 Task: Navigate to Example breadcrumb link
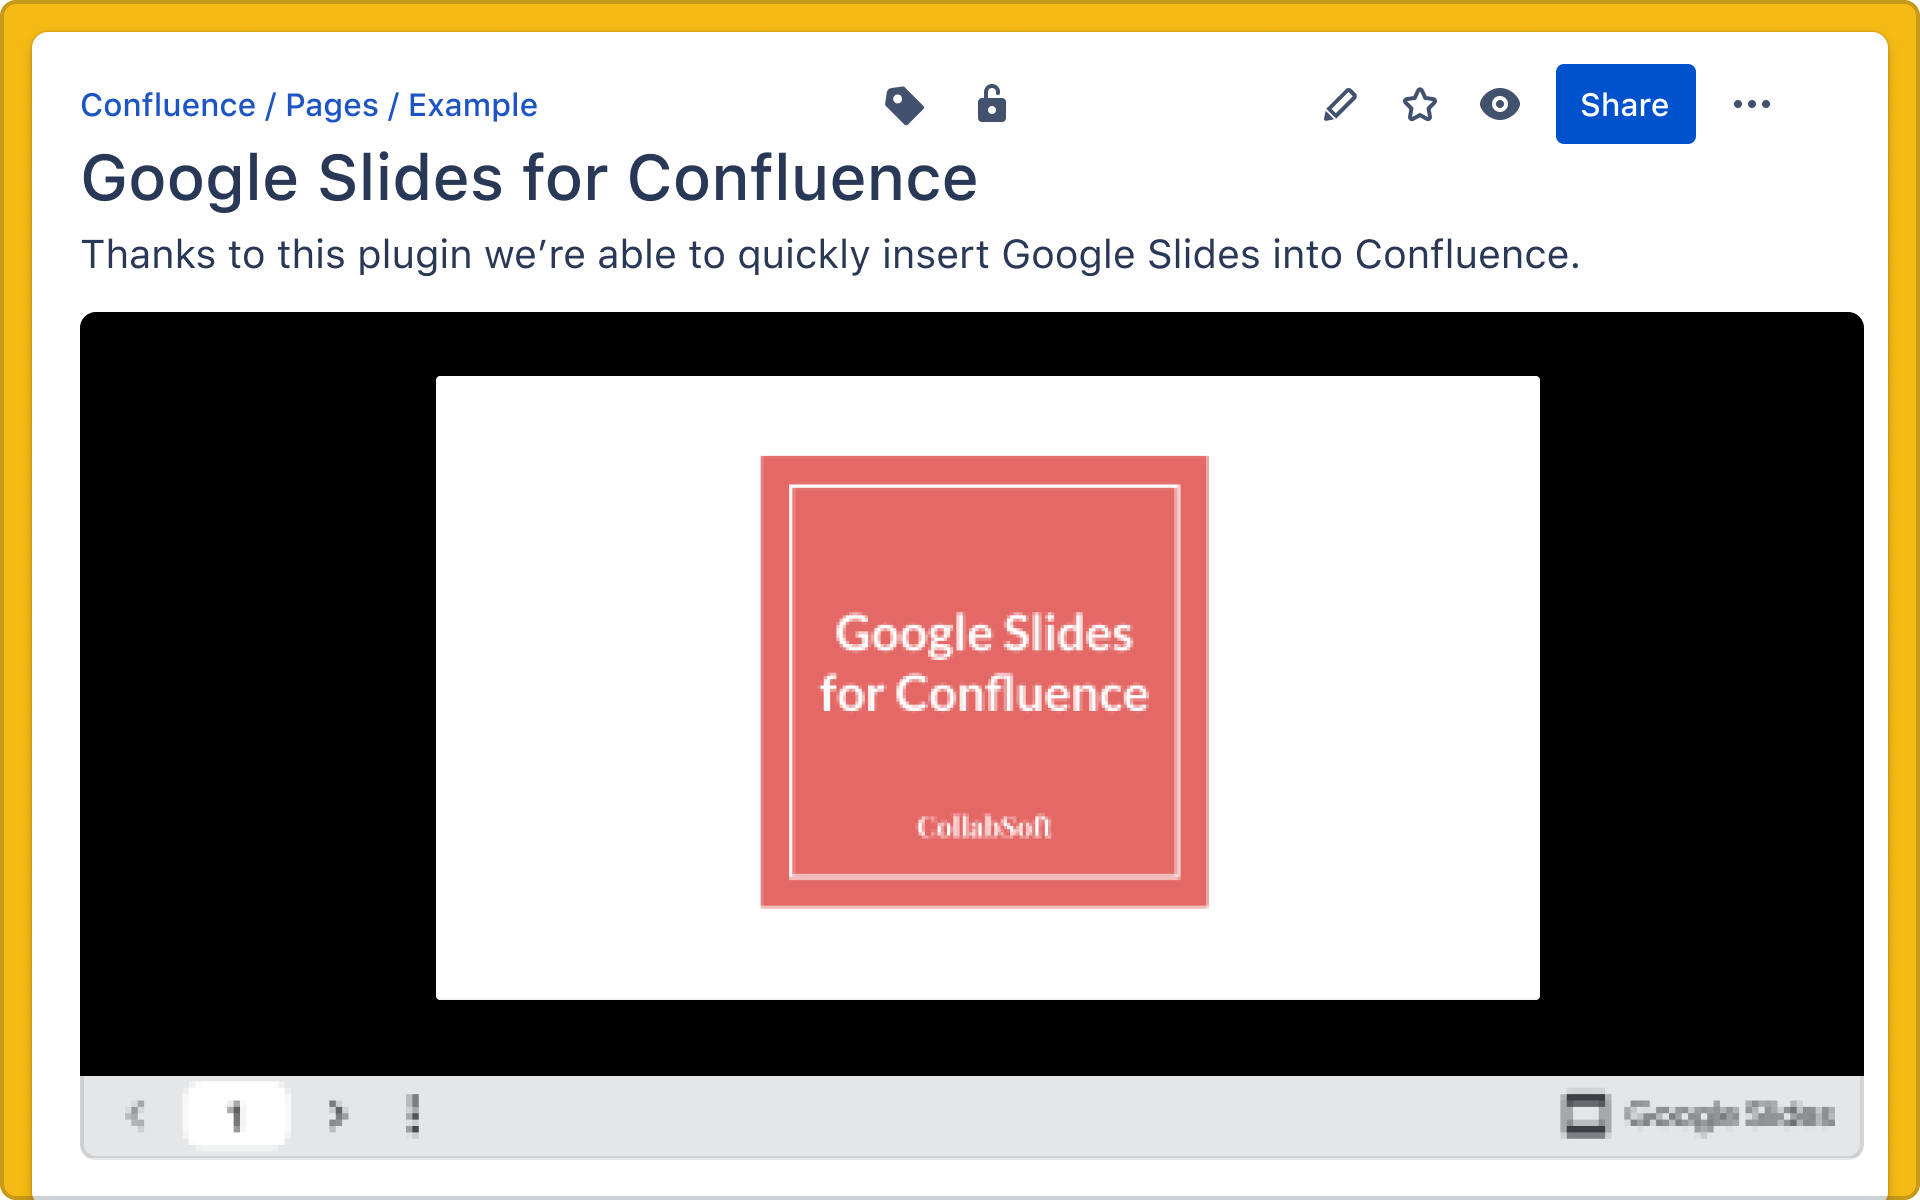[472, 105]
